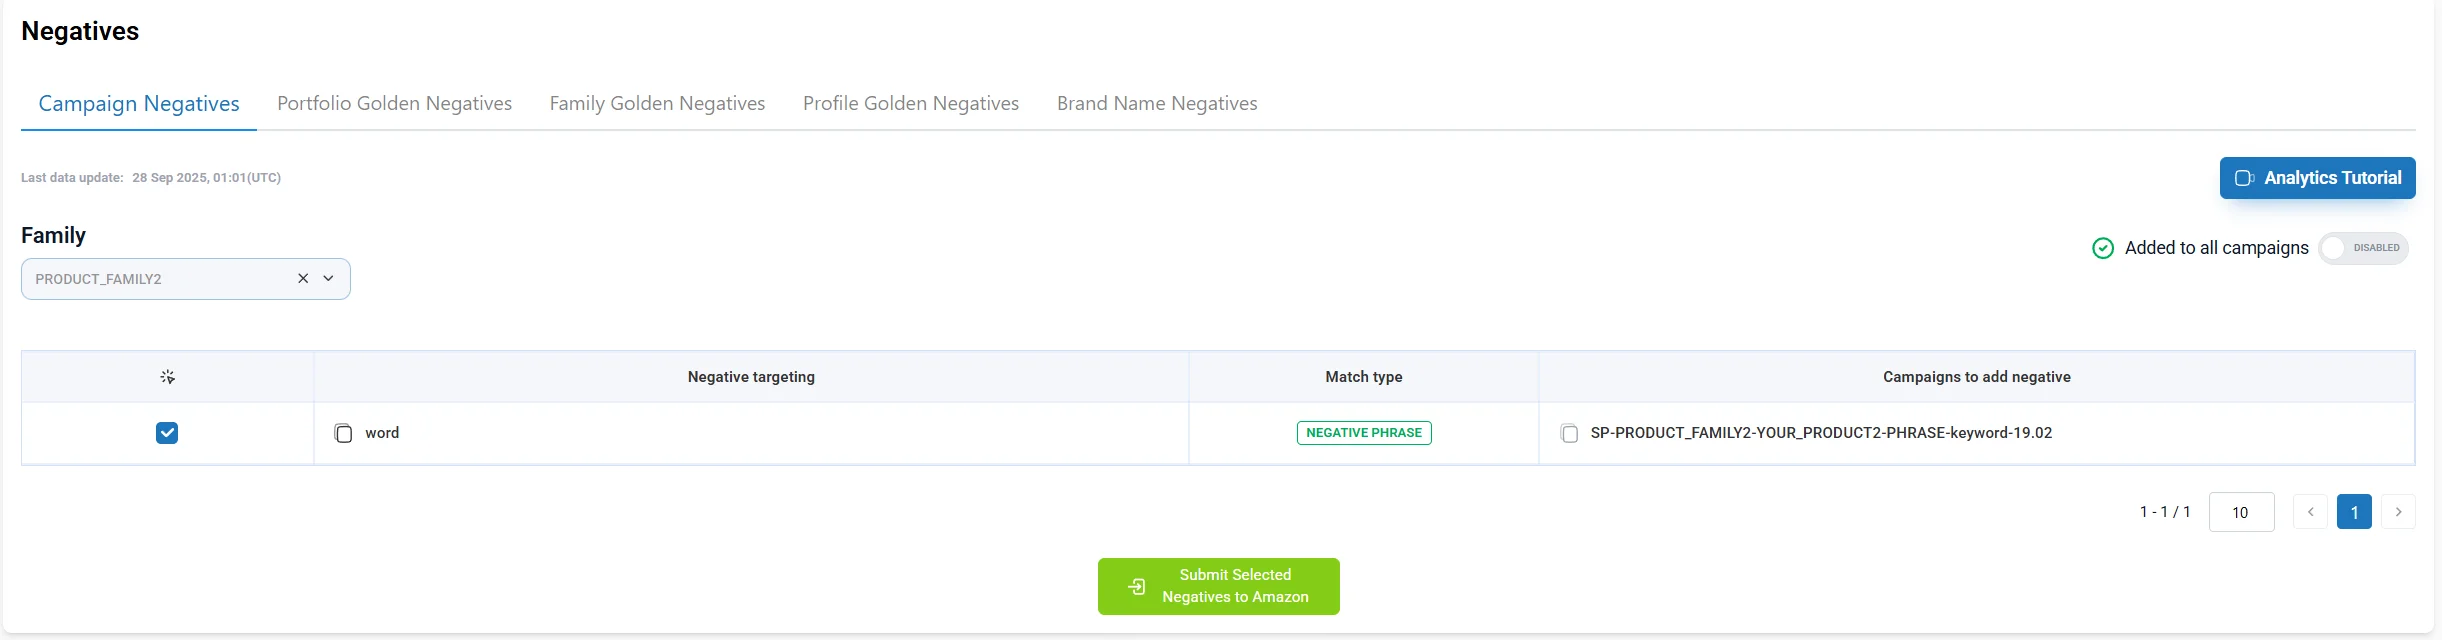Viewport: 2442px width, 640px height.
Task: Uncheck the selected "word" negative row
Action: (x=167, y=433)
